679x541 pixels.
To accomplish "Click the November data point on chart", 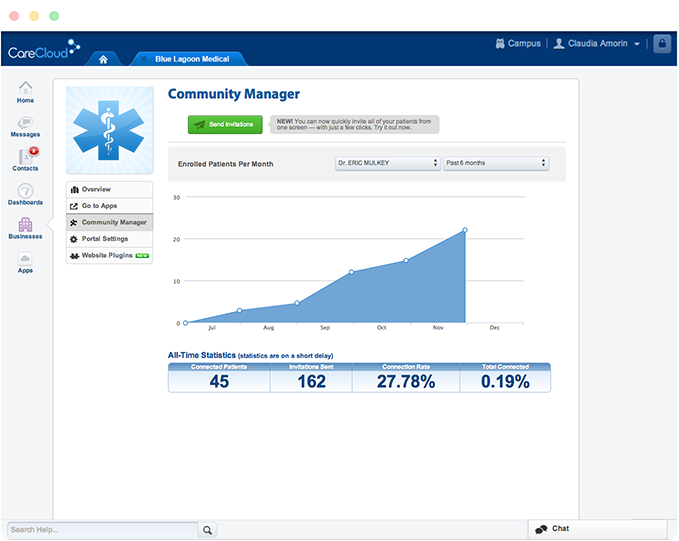I will point(465,230).
